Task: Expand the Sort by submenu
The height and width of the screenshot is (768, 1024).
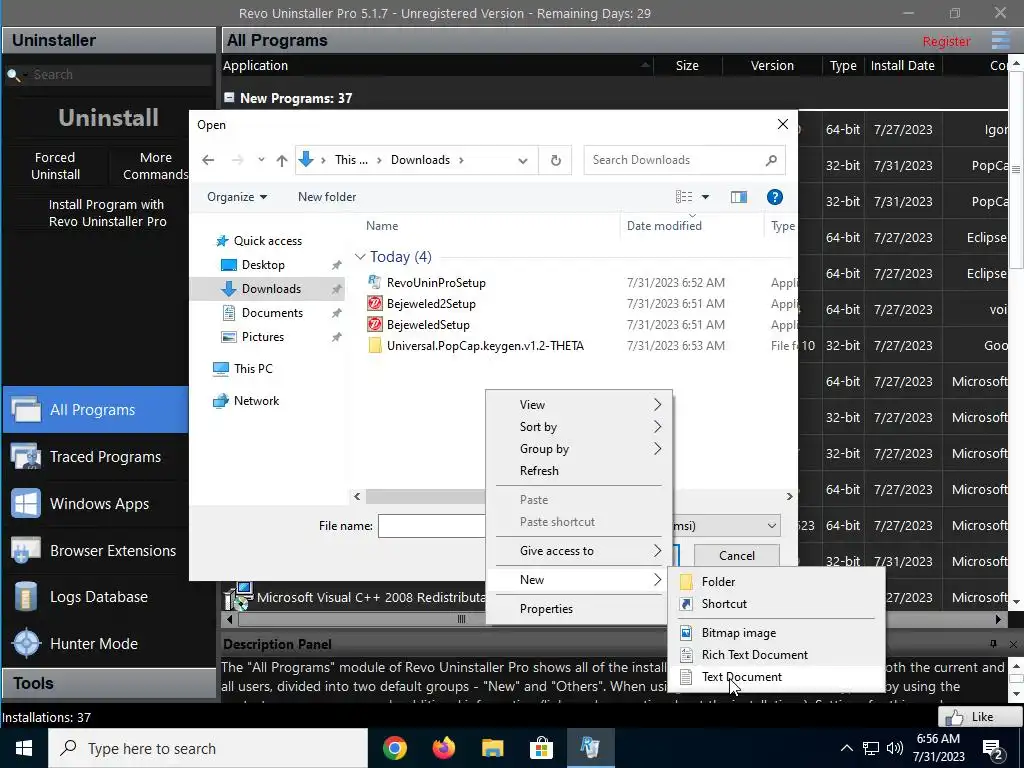Action: 579,427
